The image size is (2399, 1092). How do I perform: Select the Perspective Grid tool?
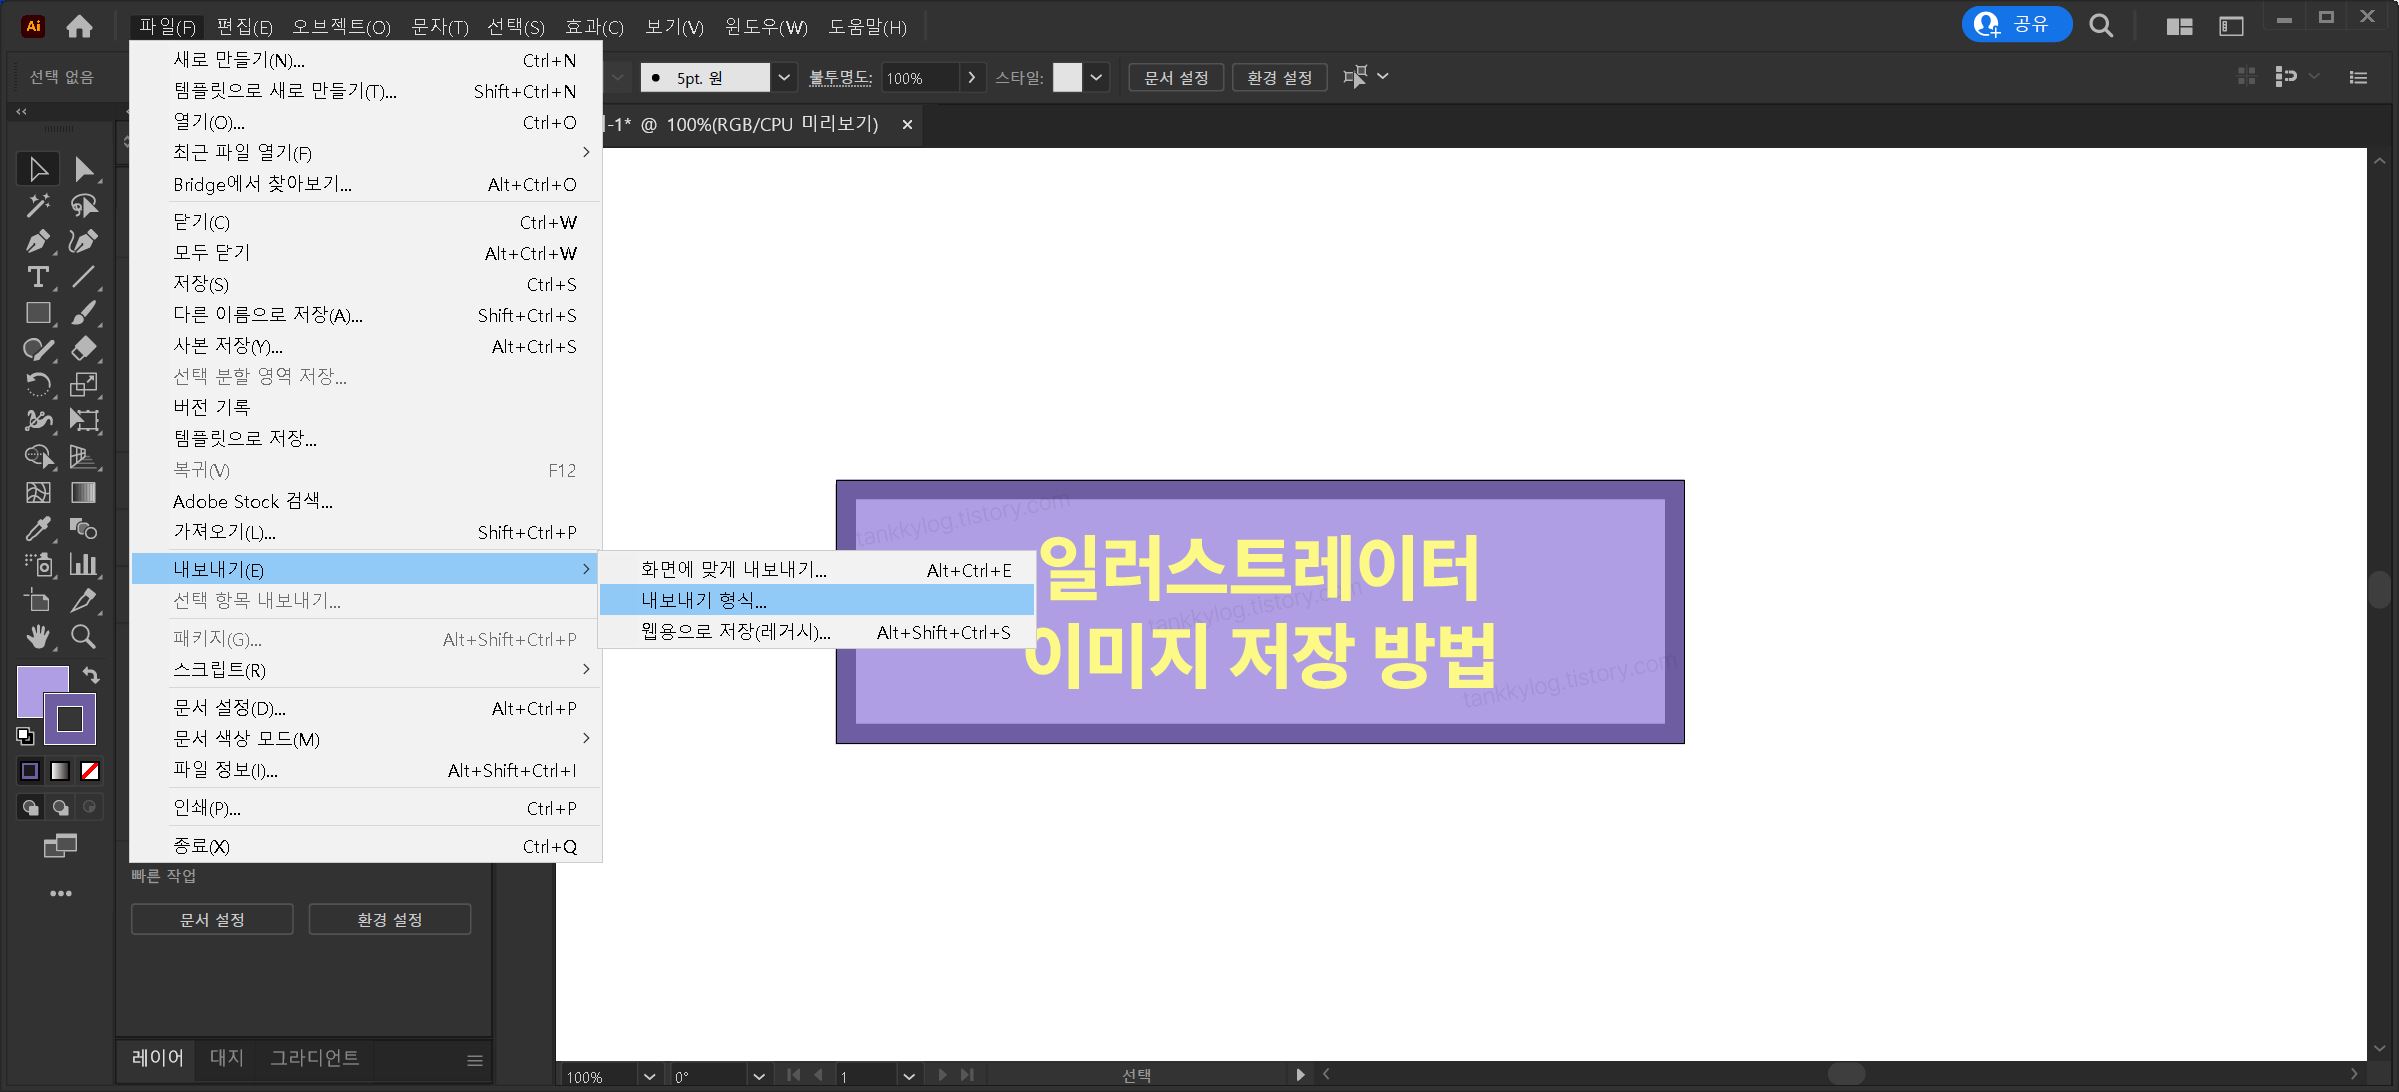84,457
